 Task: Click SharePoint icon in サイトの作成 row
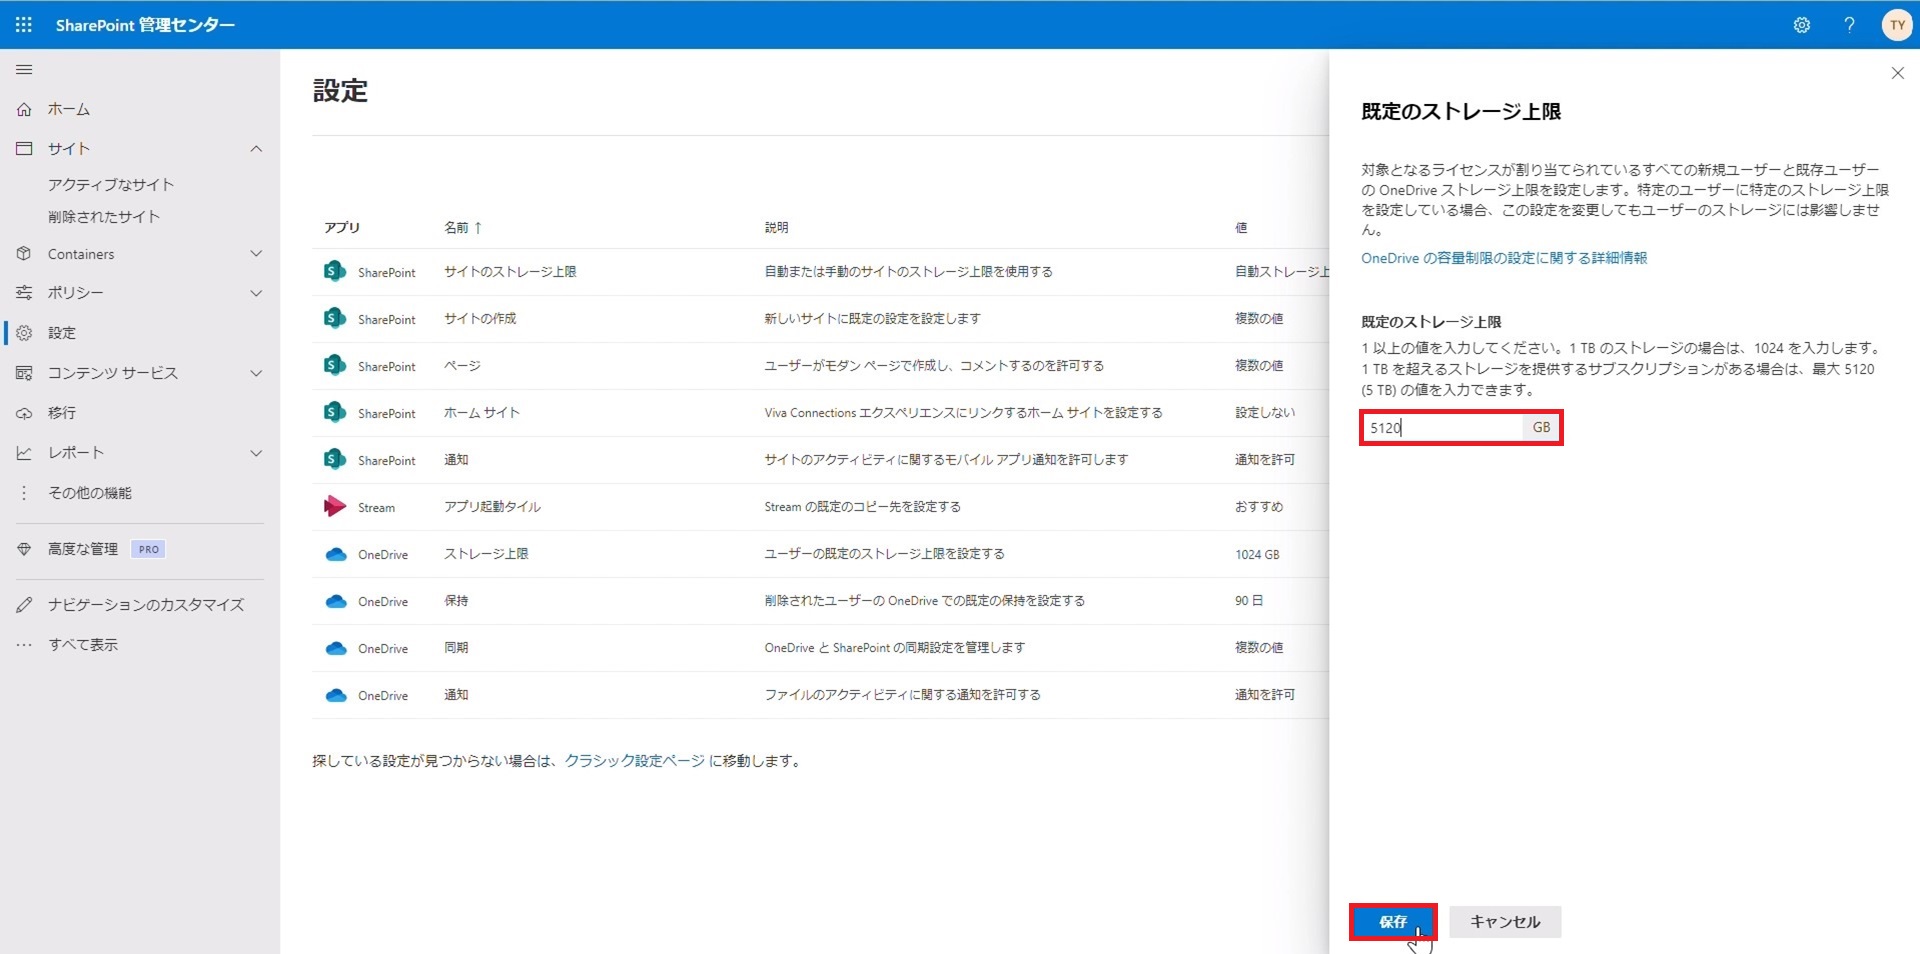click(335, 318)
